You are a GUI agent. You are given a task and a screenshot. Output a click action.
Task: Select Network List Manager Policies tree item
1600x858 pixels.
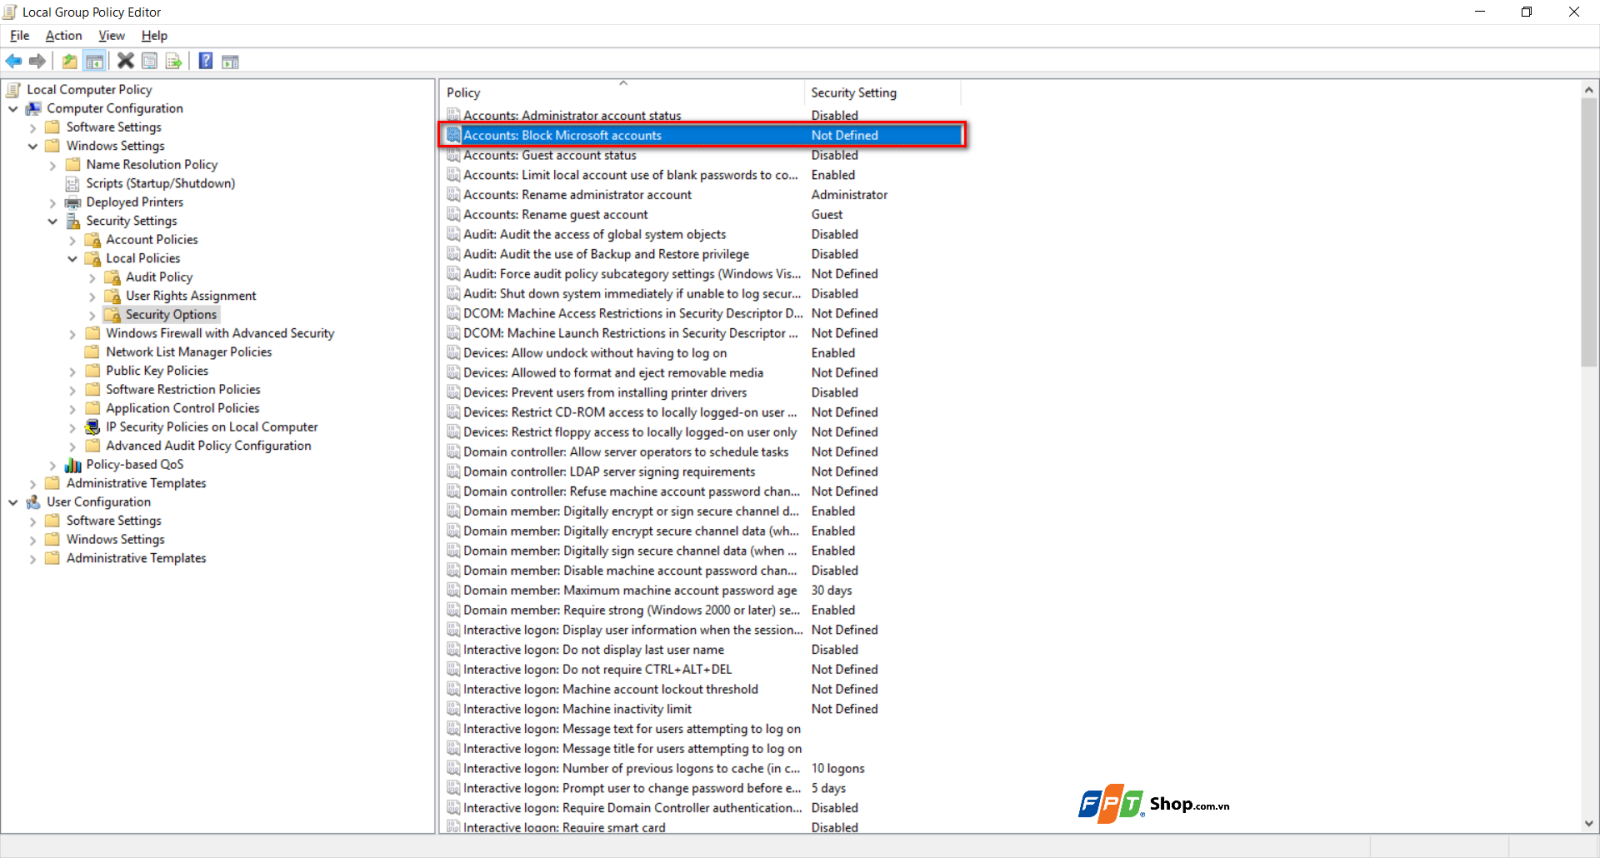tap(189, 352)
